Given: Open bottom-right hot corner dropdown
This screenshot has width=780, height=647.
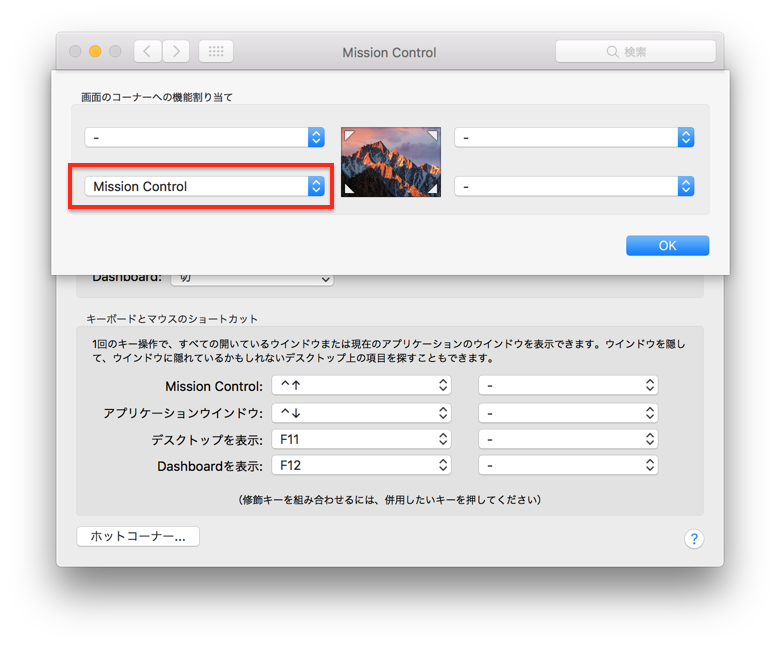Looking at the screenshot, I should (574, 186).
